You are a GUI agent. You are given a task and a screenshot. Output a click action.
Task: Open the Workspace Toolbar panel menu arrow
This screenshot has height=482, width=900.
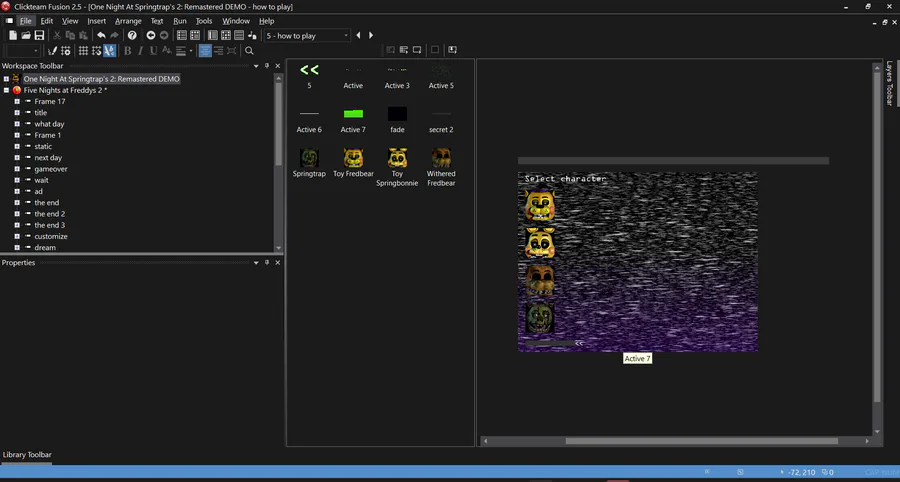point(257,66)
